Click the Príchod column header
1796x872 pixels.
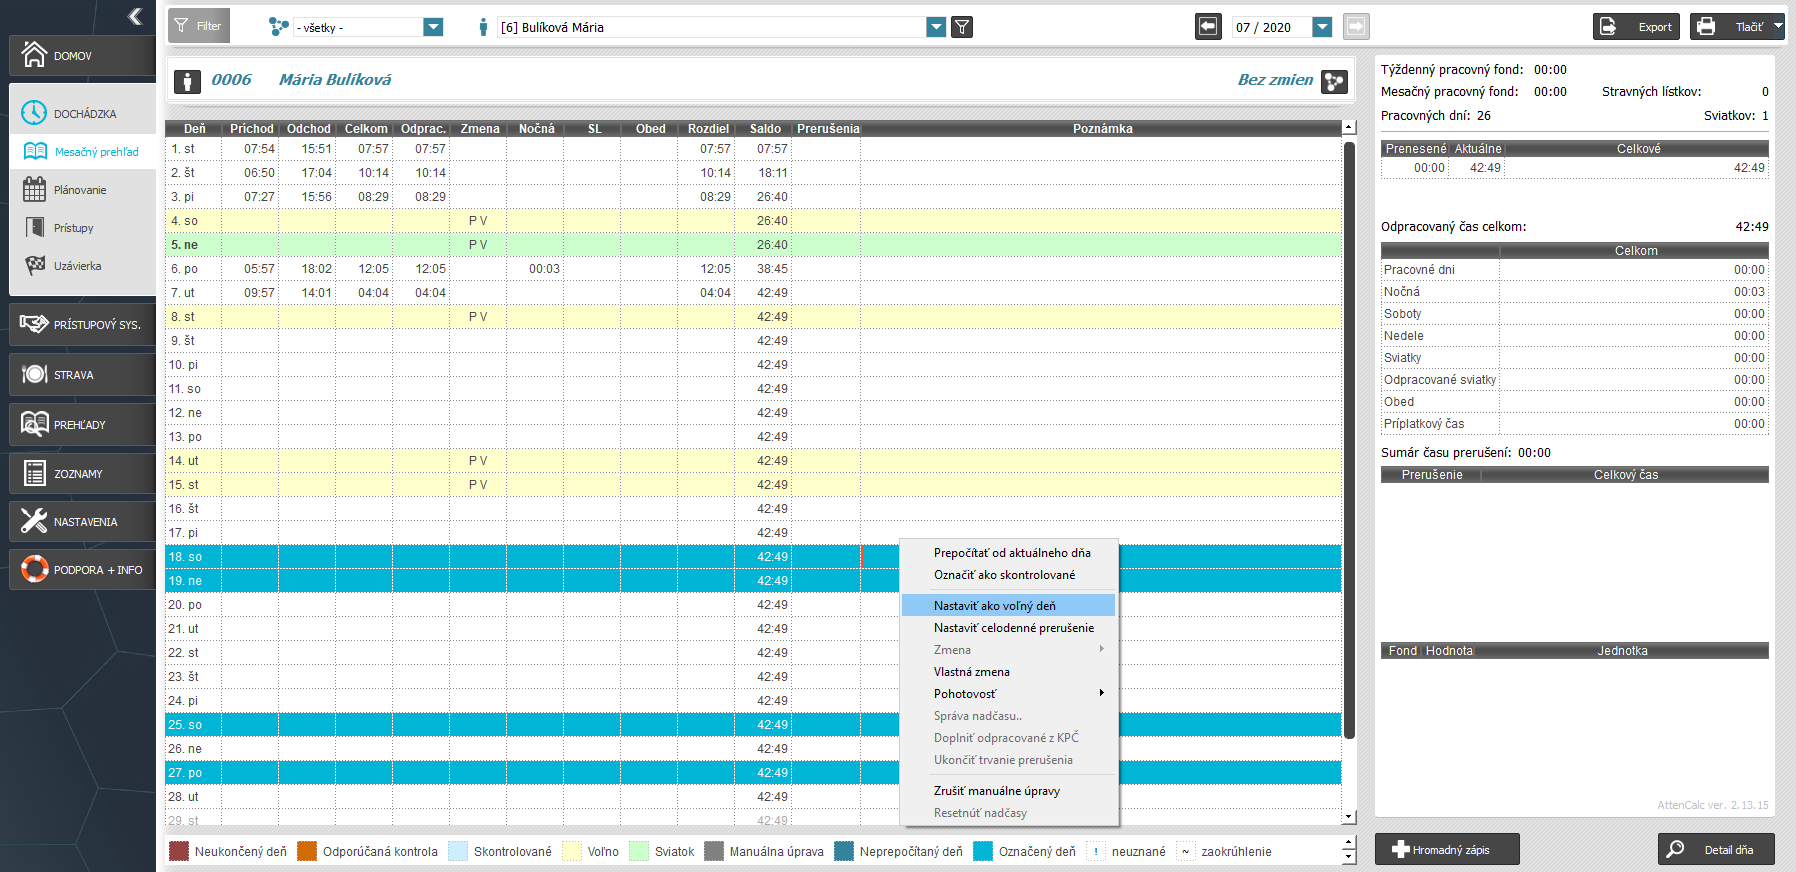click(x=251, y=128)
